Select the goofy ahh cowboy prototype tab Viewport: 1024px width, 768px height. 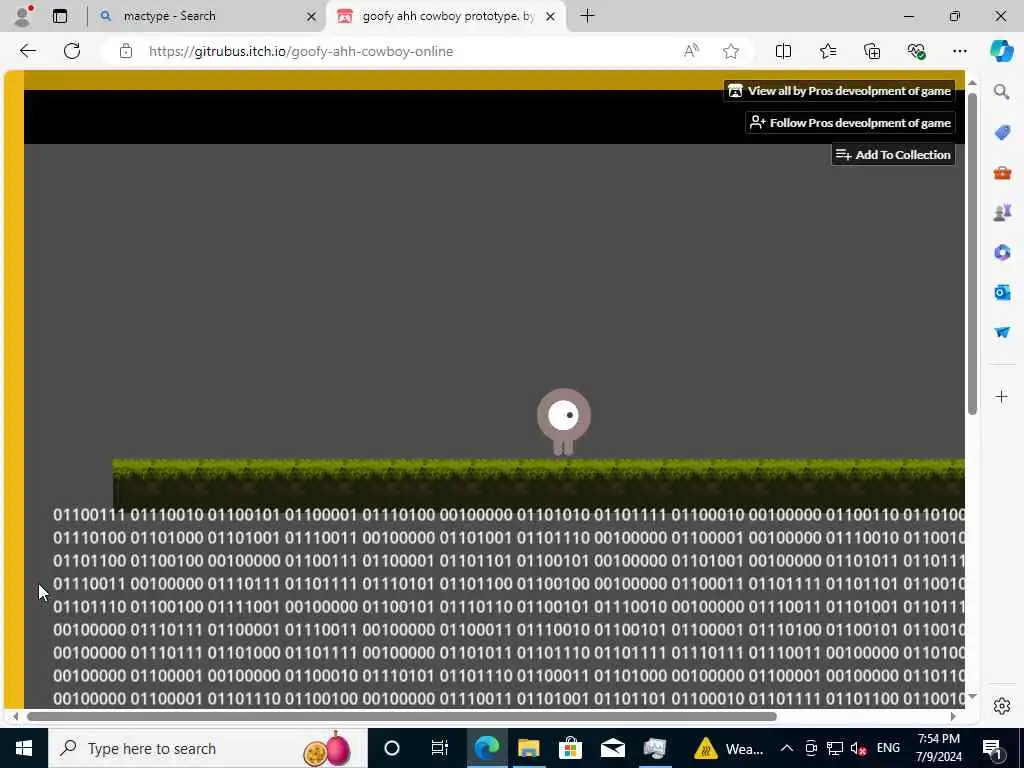[x=447, y=16]
